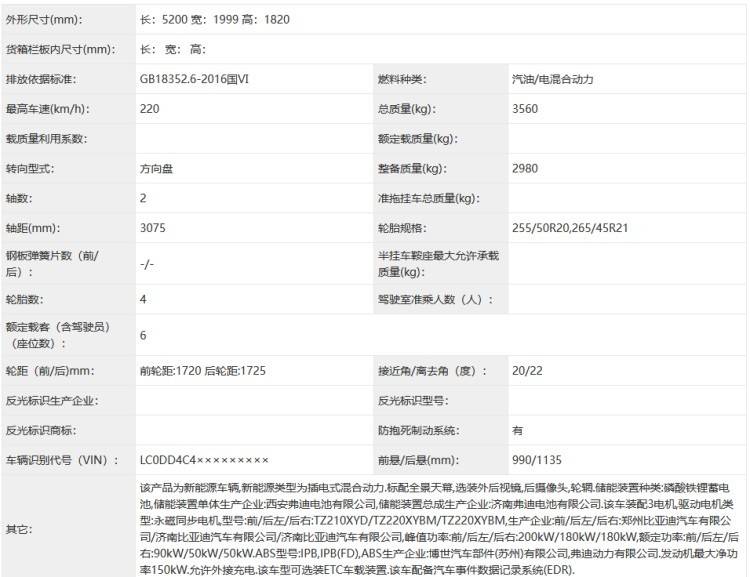750x577 pixels.
Task: Click the 货箱栏板内尺寸(mm) label
Action: click(60, 49)
